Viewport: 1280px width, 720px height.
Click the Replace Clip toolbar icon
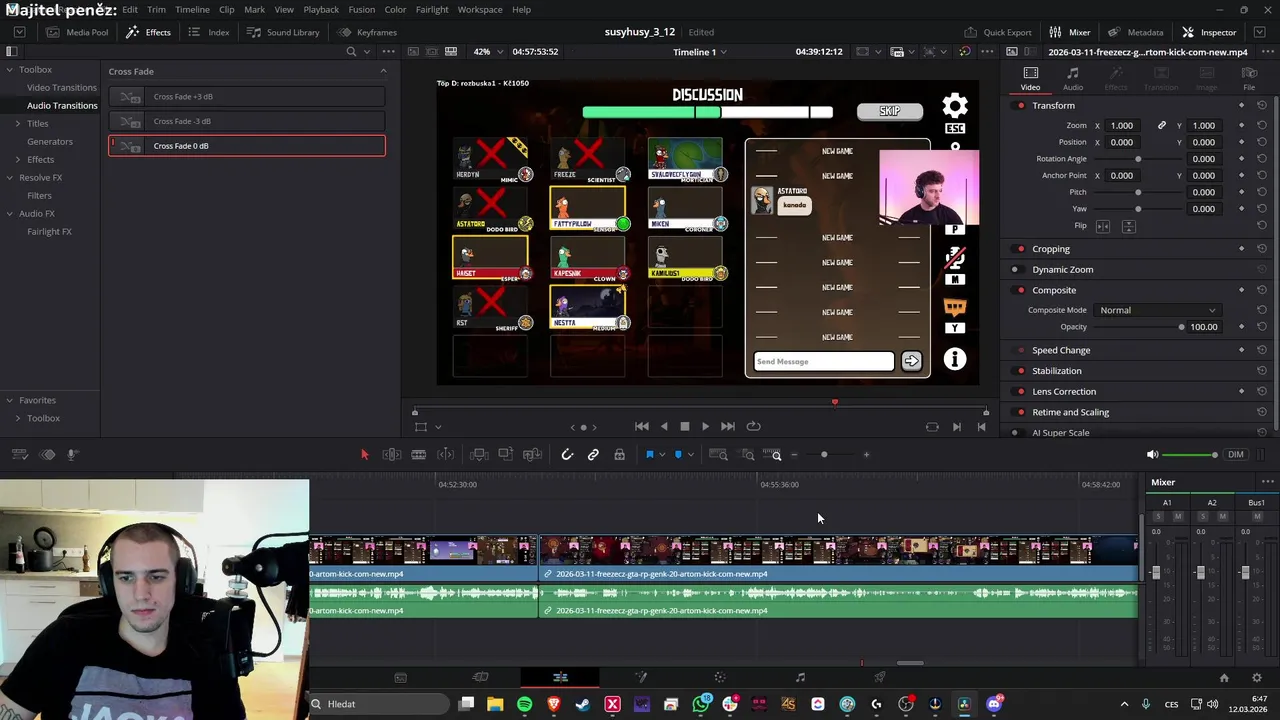coord(533,455)
